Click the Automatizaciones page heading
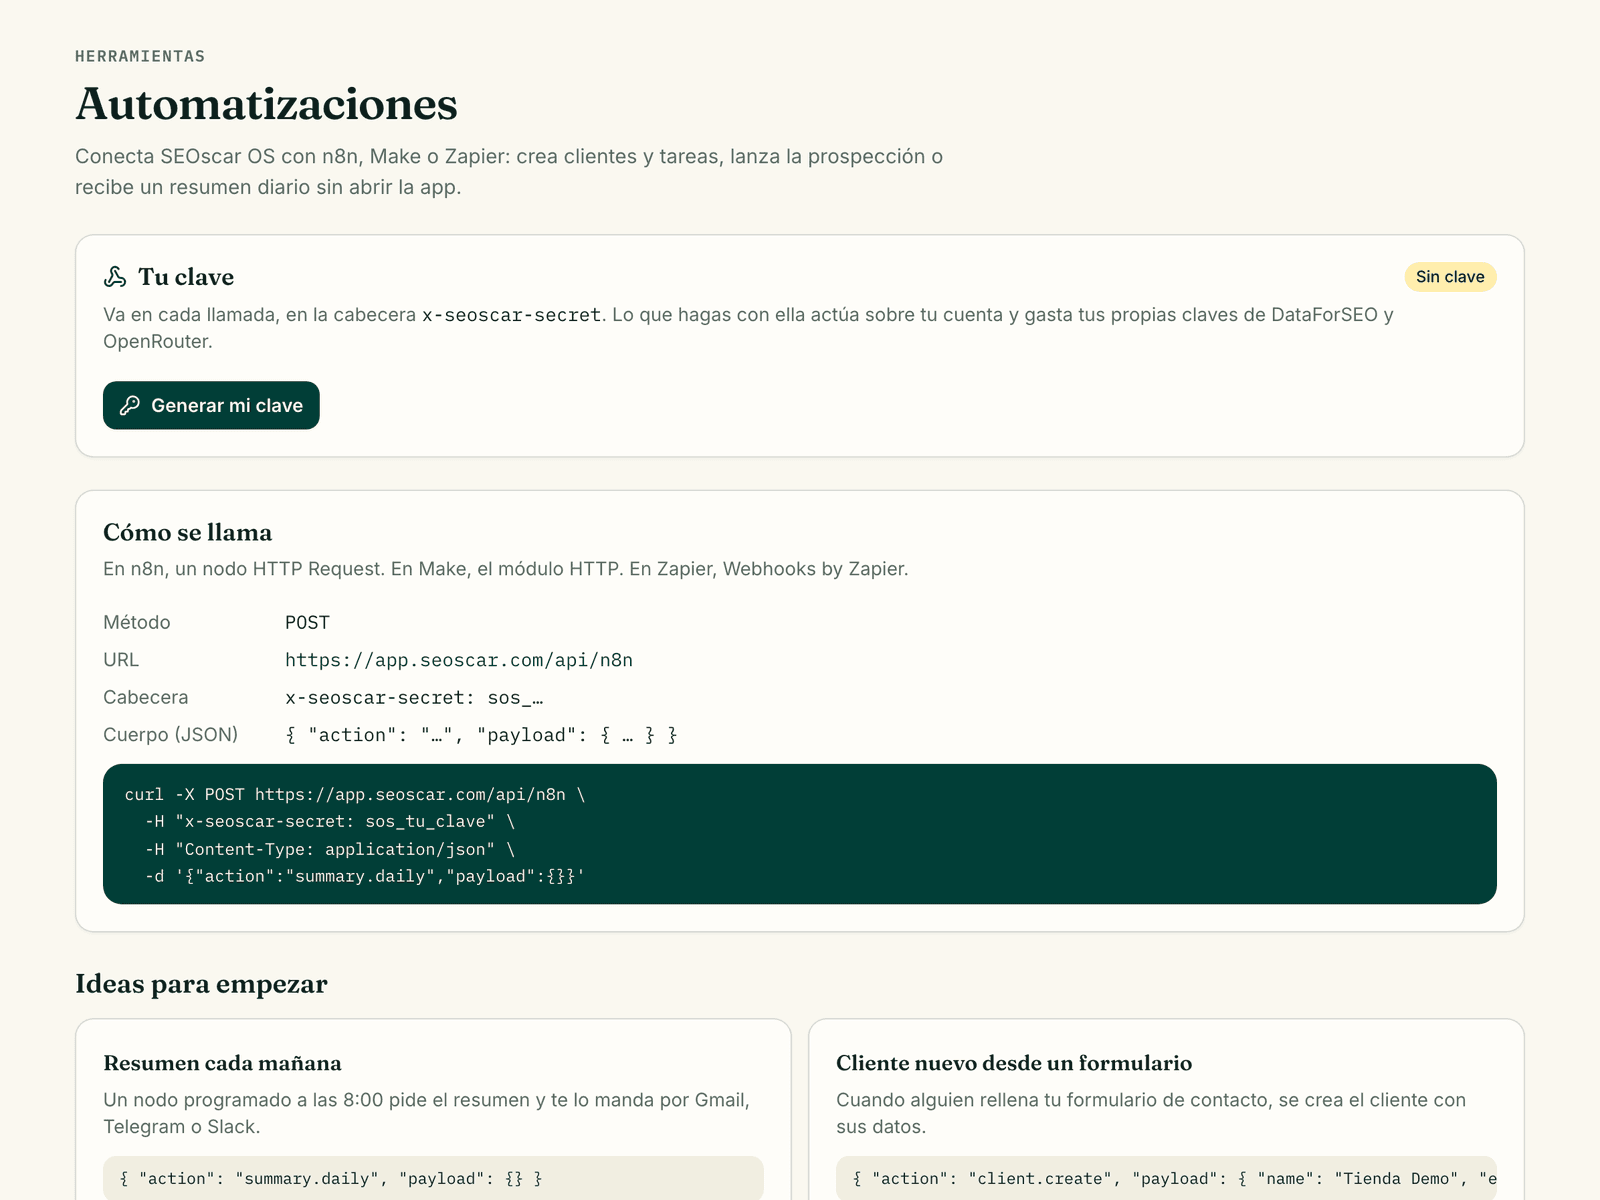Viewport: 1600px width, 1200px height. click(x=266, y=104)
